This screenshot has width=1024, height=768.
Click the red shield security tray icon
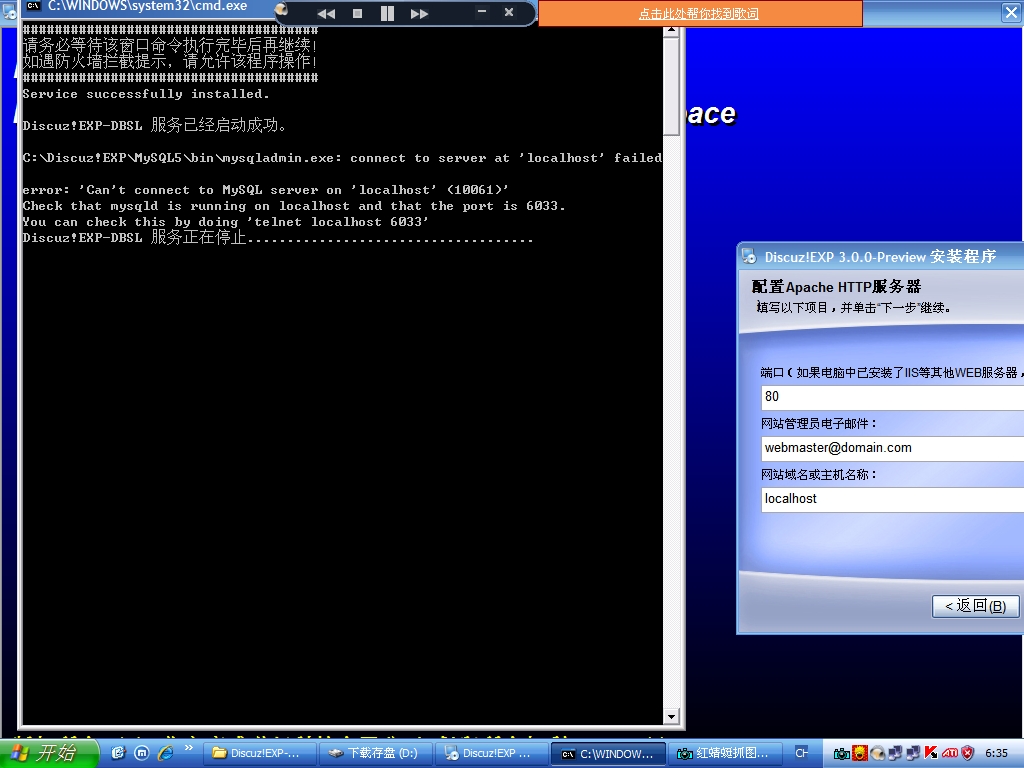pos(968,753)
